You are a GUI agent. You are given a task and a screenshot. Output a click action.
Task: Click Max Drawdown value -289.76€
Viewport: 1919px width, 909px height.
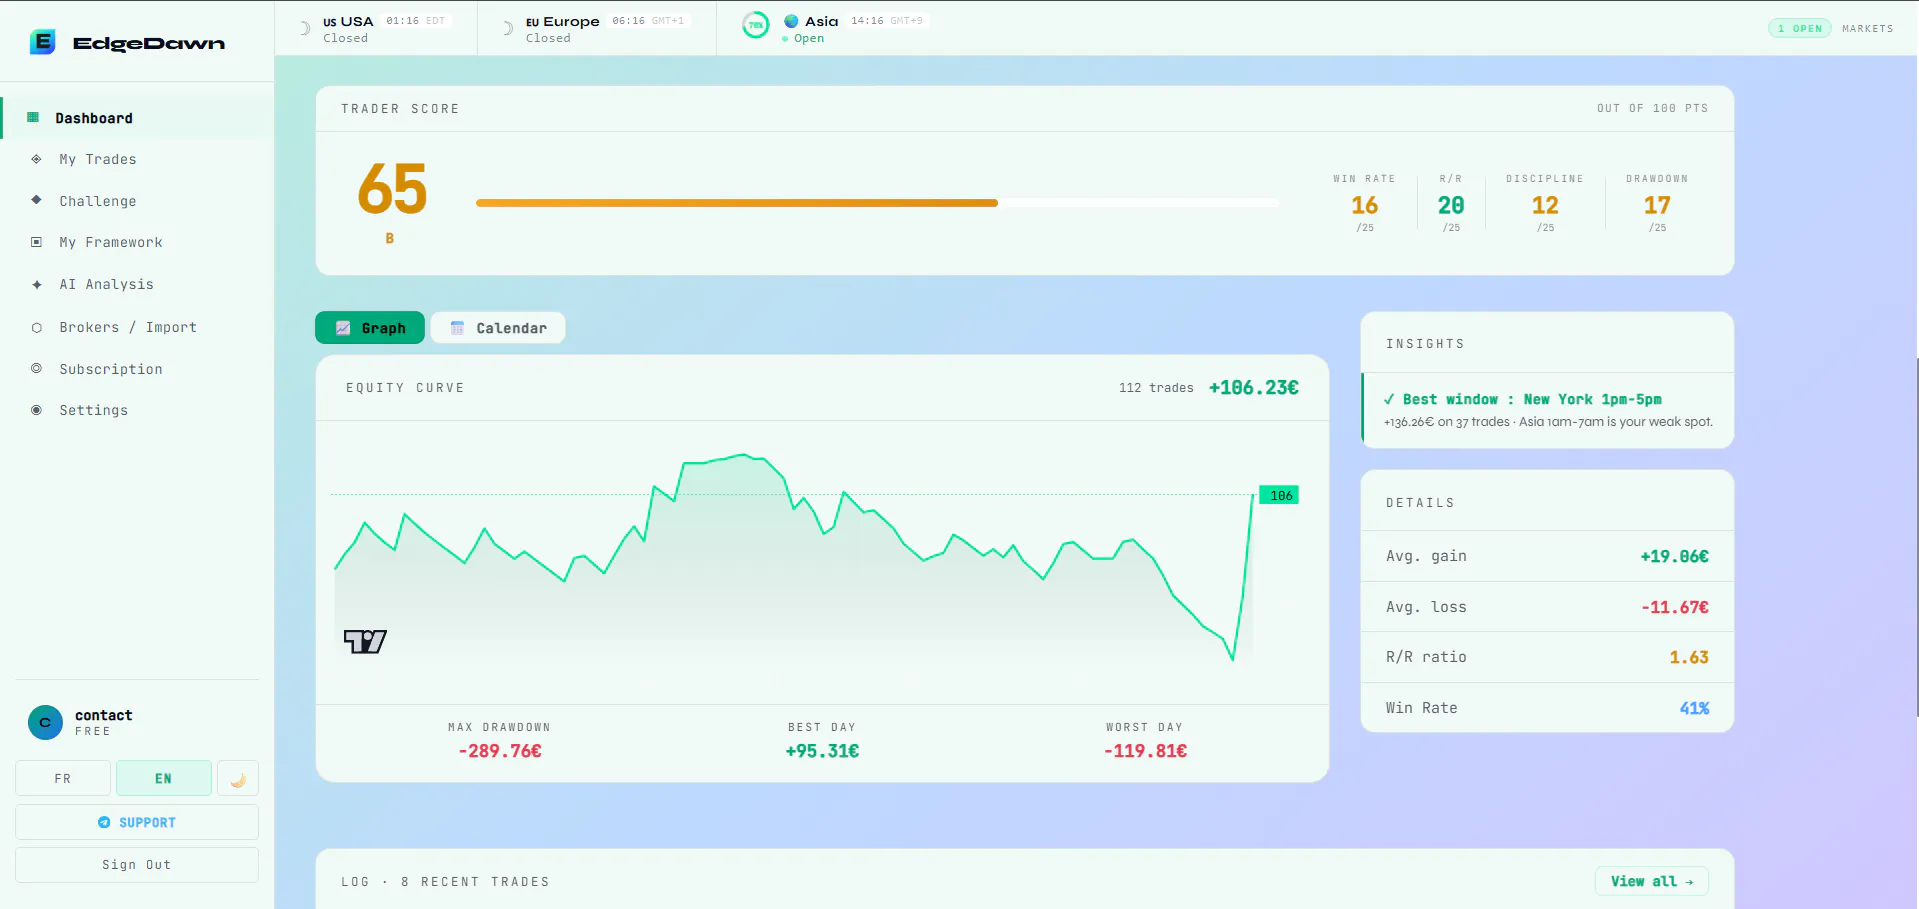[500, 751]
